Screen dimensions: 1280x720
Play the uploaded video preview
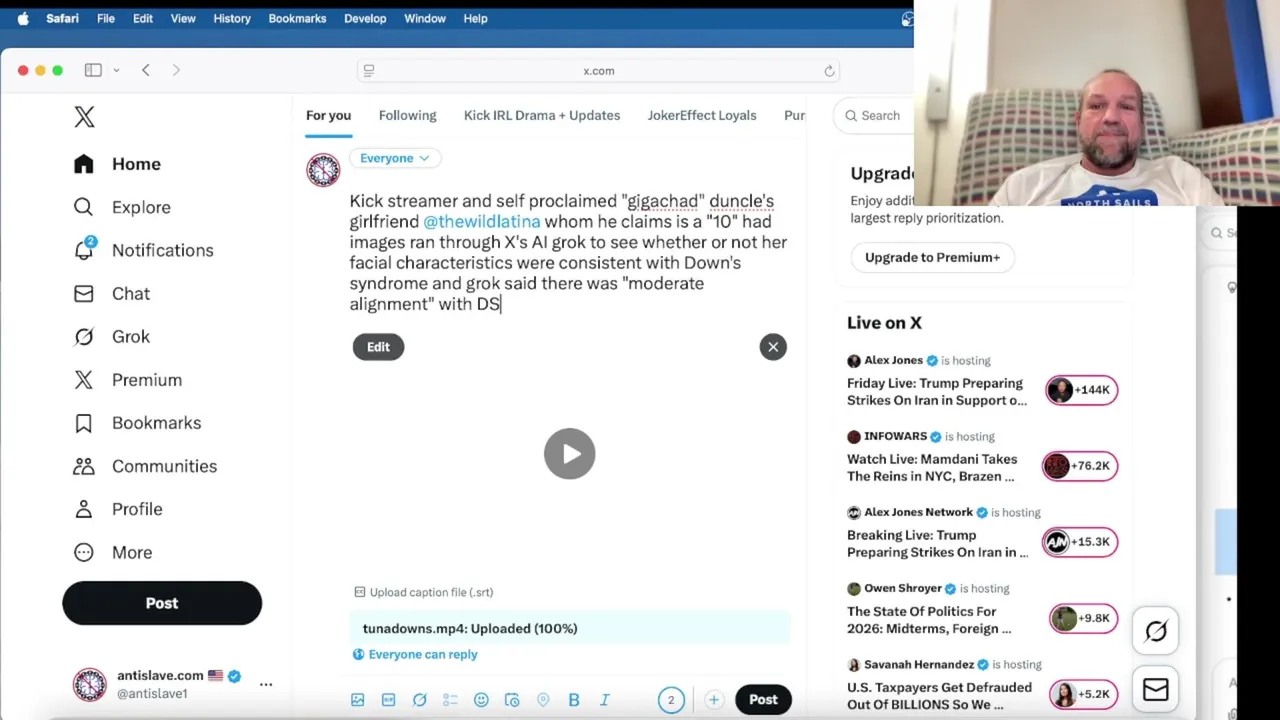tap(570, 454)
